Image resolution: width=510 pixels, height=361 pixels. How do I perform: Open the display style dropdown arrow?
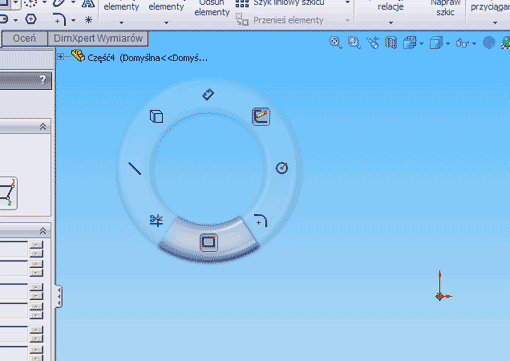448,44
